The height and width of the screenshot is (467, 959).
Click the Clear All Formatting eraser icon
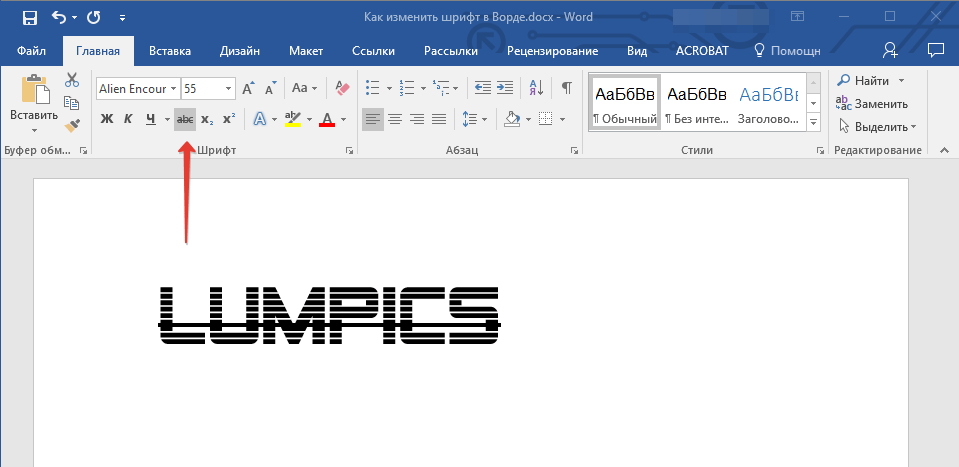pos(342,88)
